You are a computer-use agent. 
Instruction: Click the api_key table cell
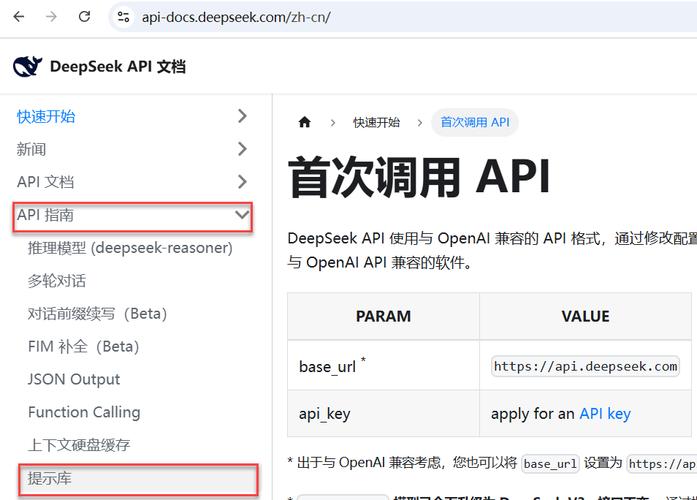[x=383, y=414]
